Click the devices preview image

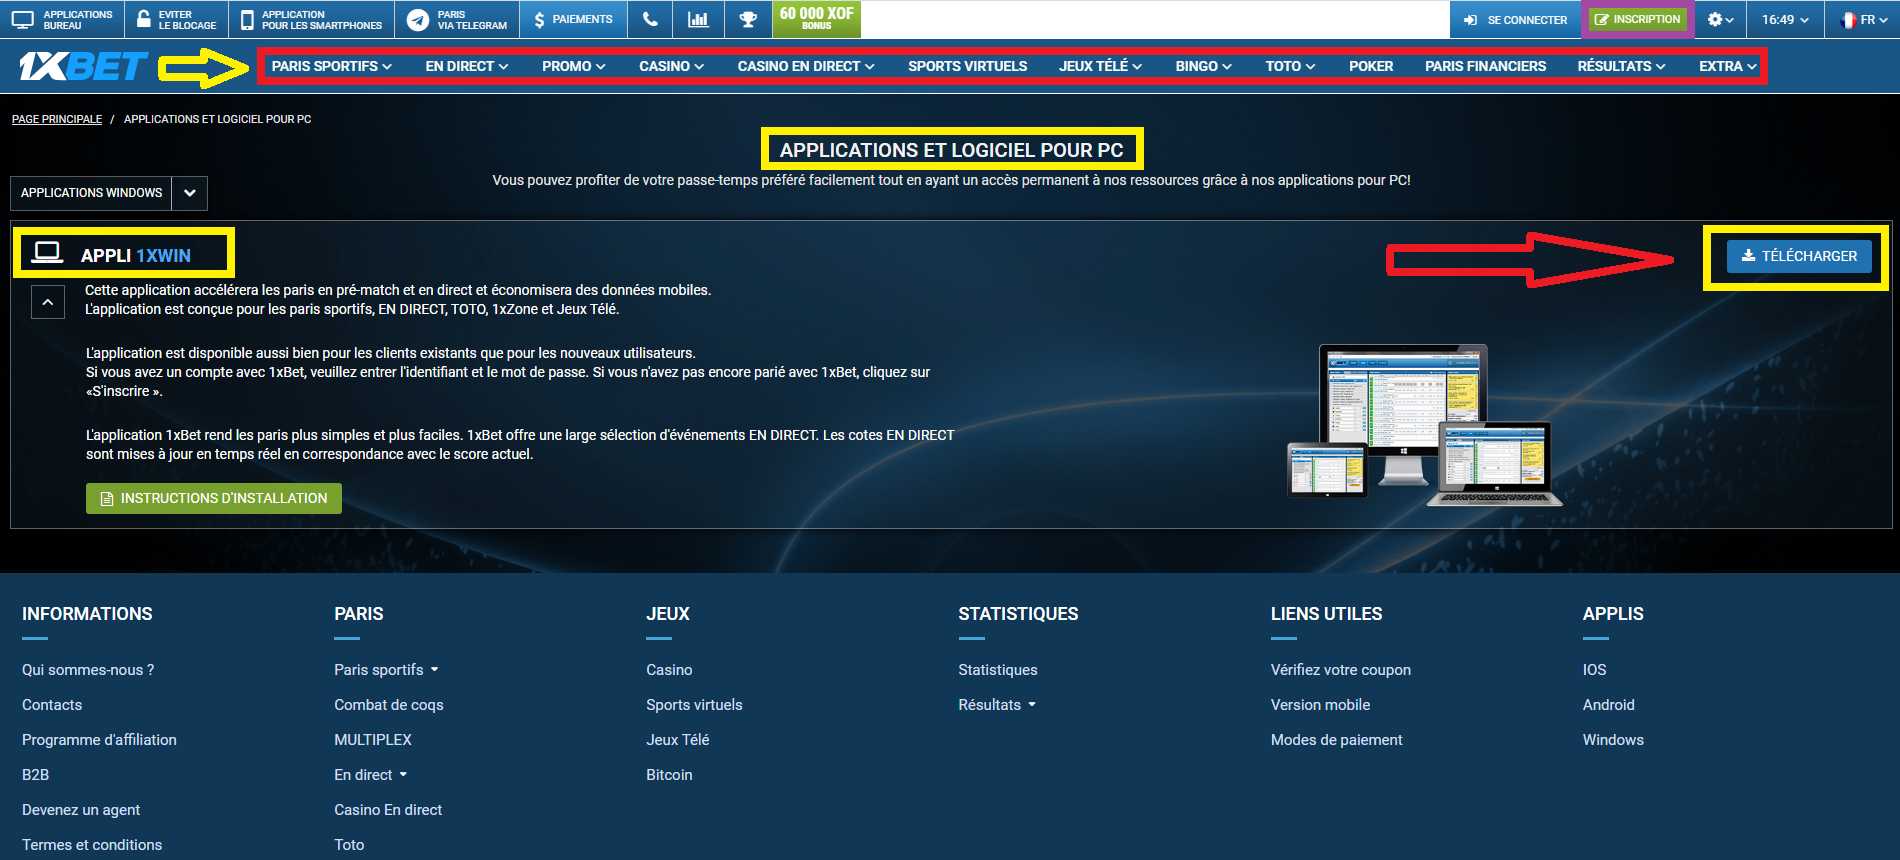point(1424,425)
